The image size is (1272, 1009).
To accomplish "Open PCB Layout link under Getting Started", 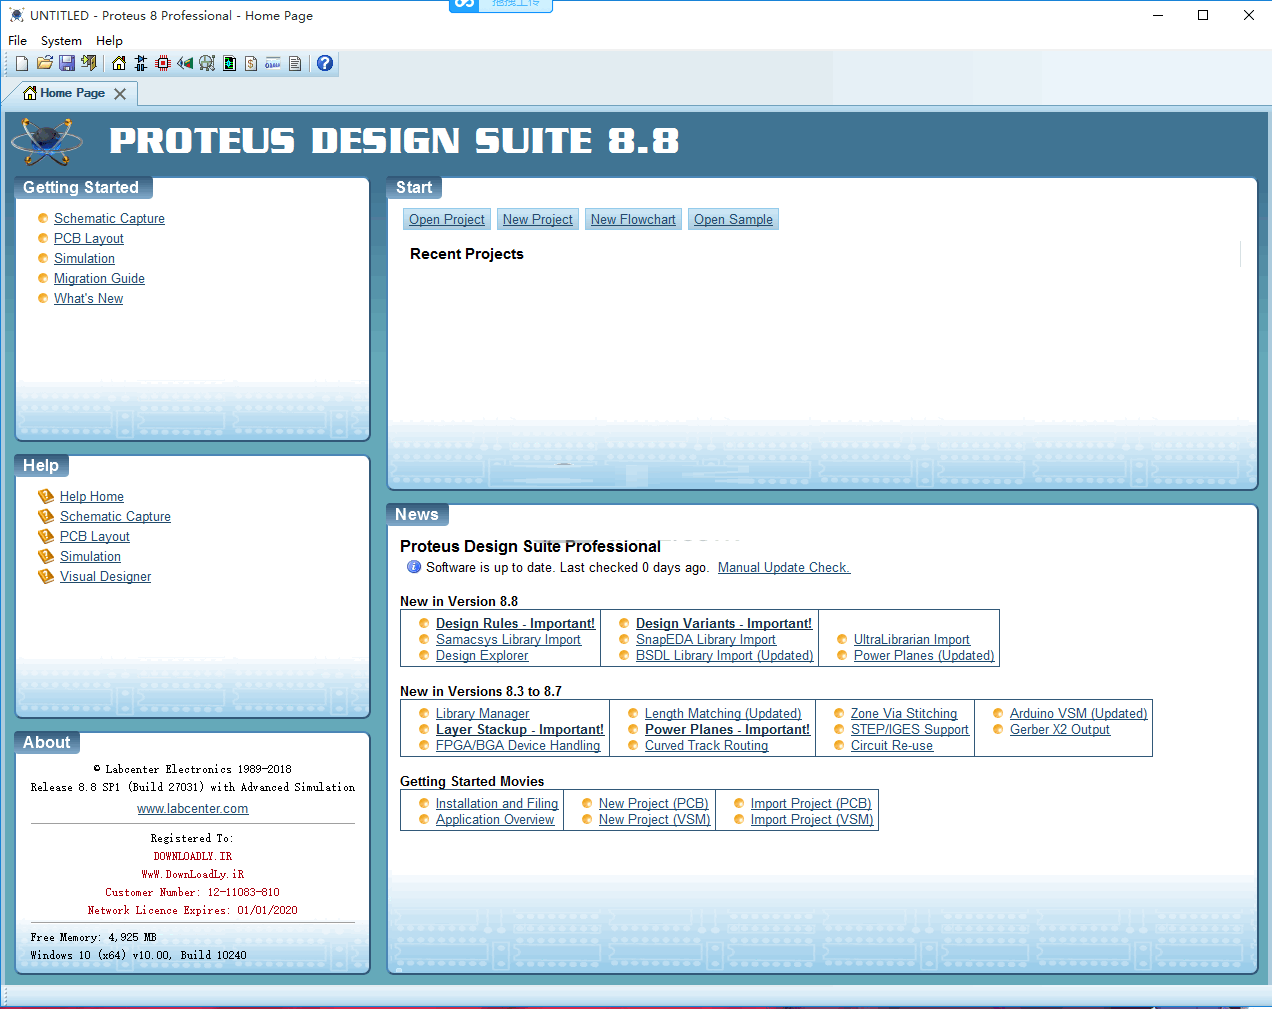I will [x=89, y=239].
